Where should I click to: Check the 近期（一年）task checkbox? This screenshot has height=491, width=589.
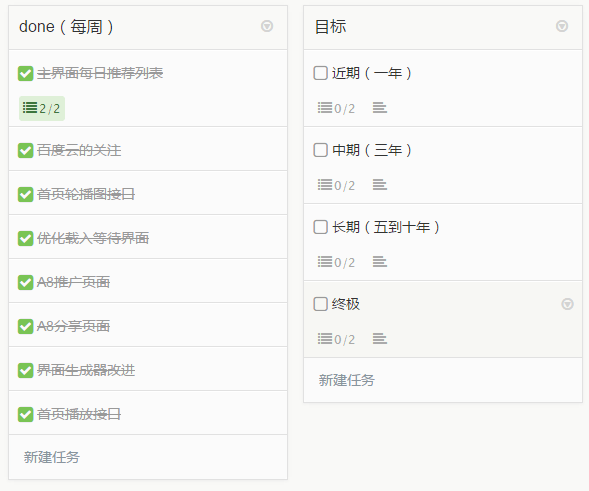pyautogui.click(x=320, y=73)
